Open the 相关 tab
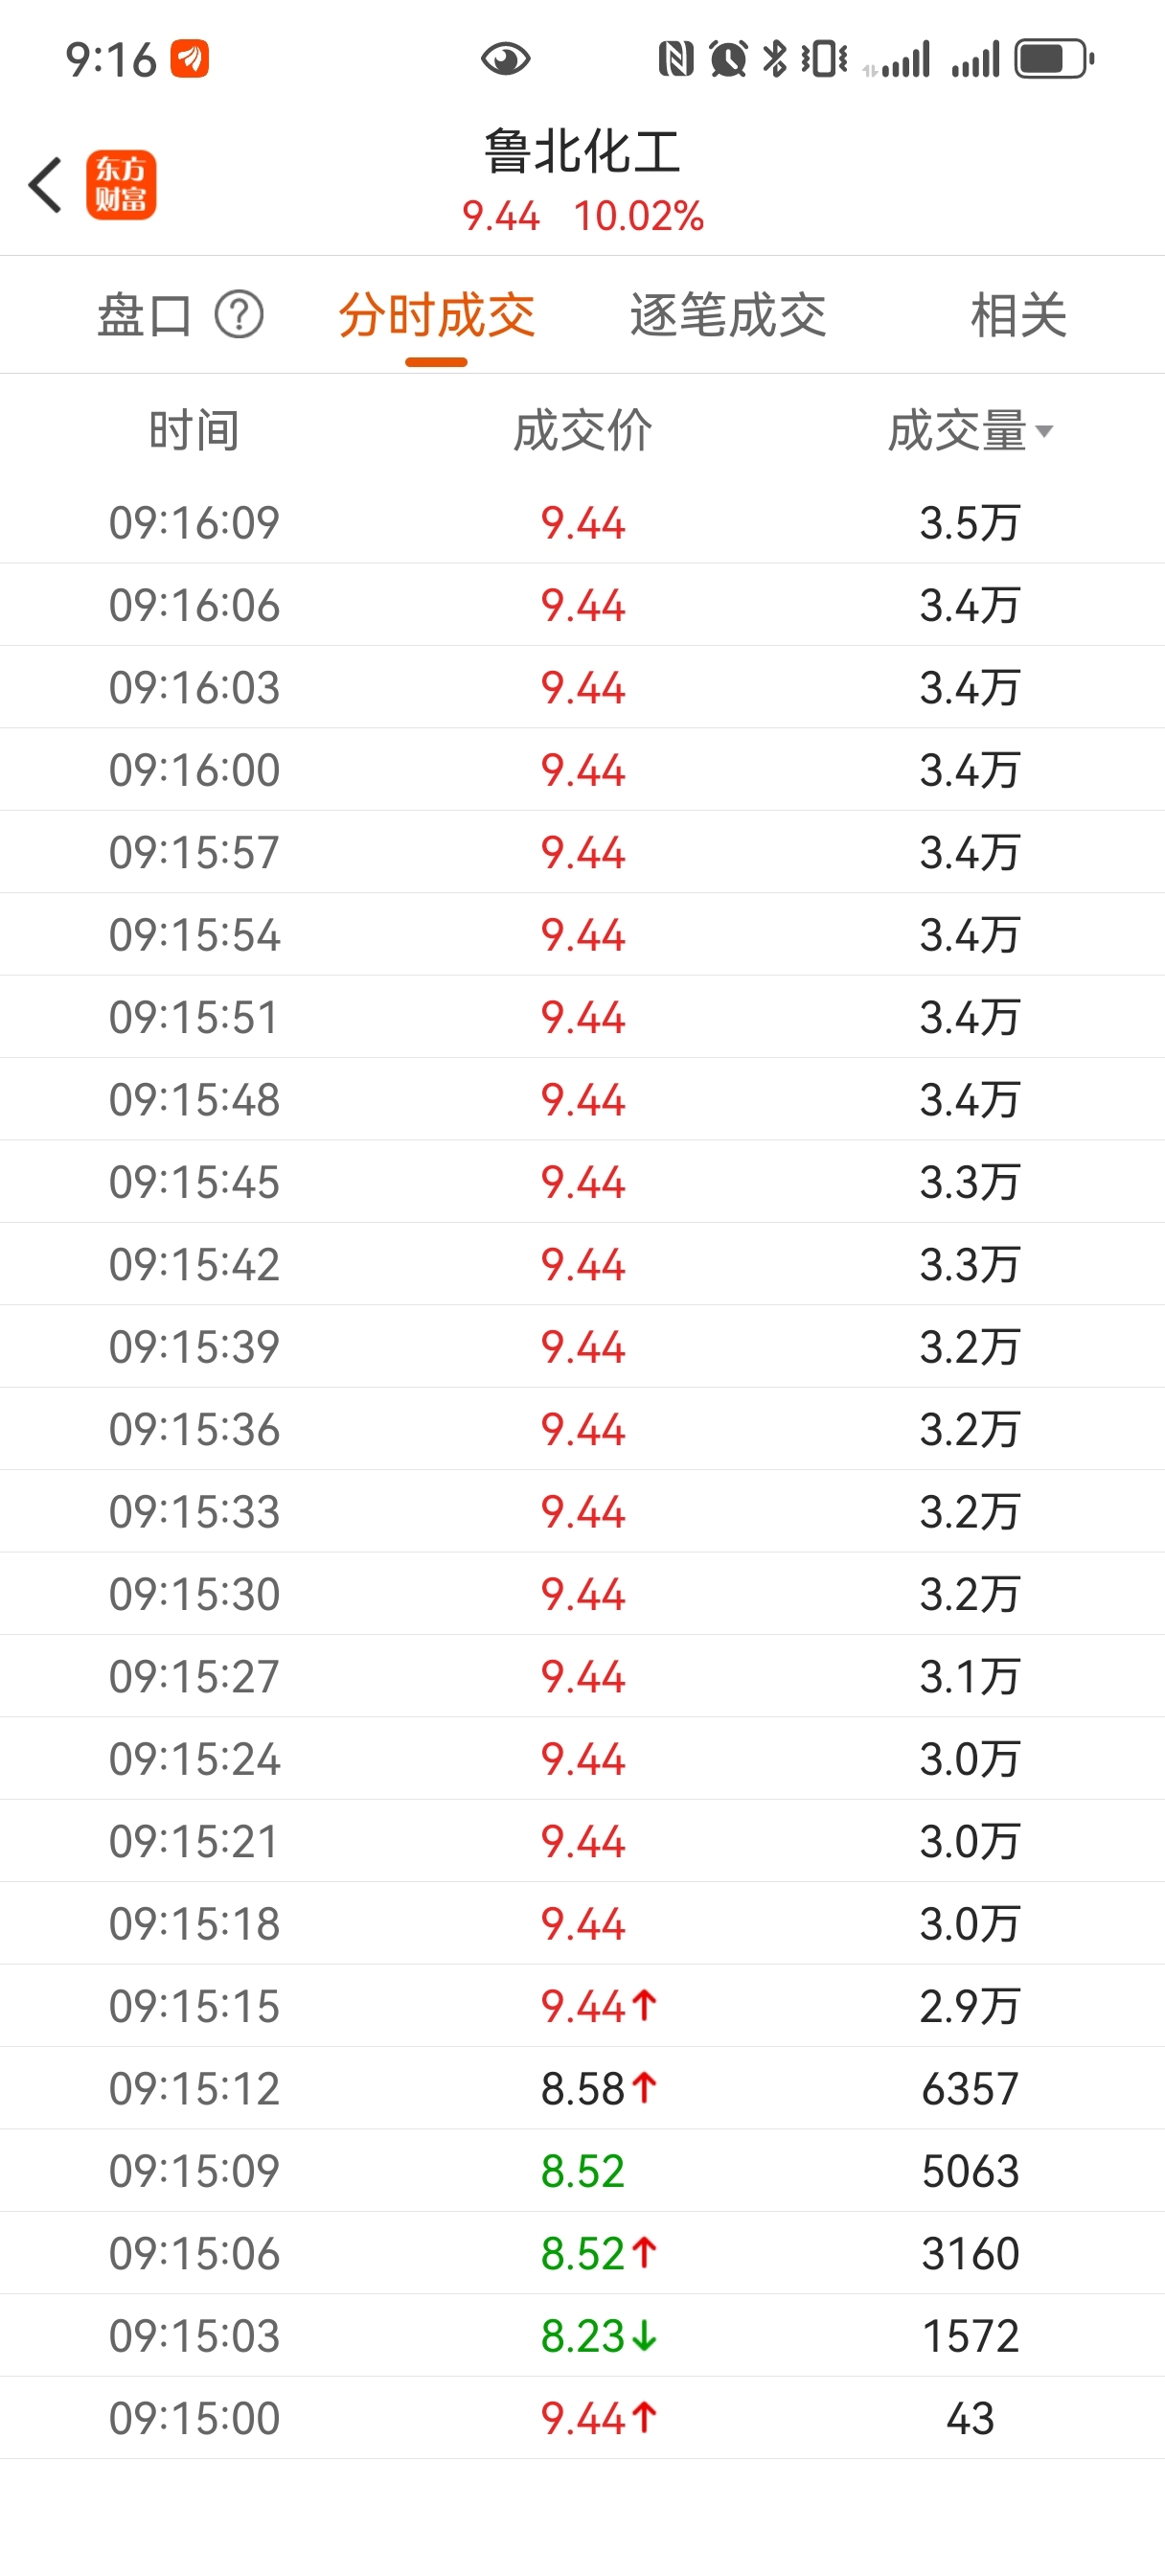This screenshot has width=1165, height=2576. 1019,315
